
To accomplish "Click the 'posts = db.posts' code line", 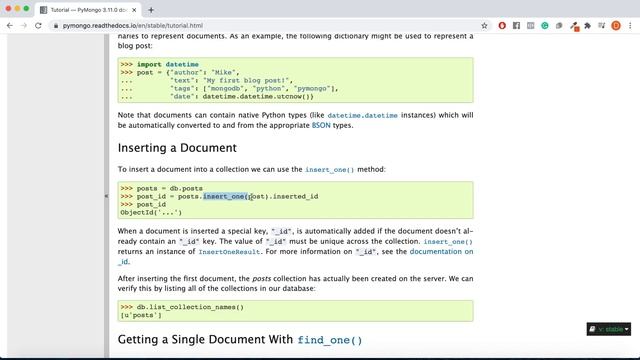I will tap(162, 188).
